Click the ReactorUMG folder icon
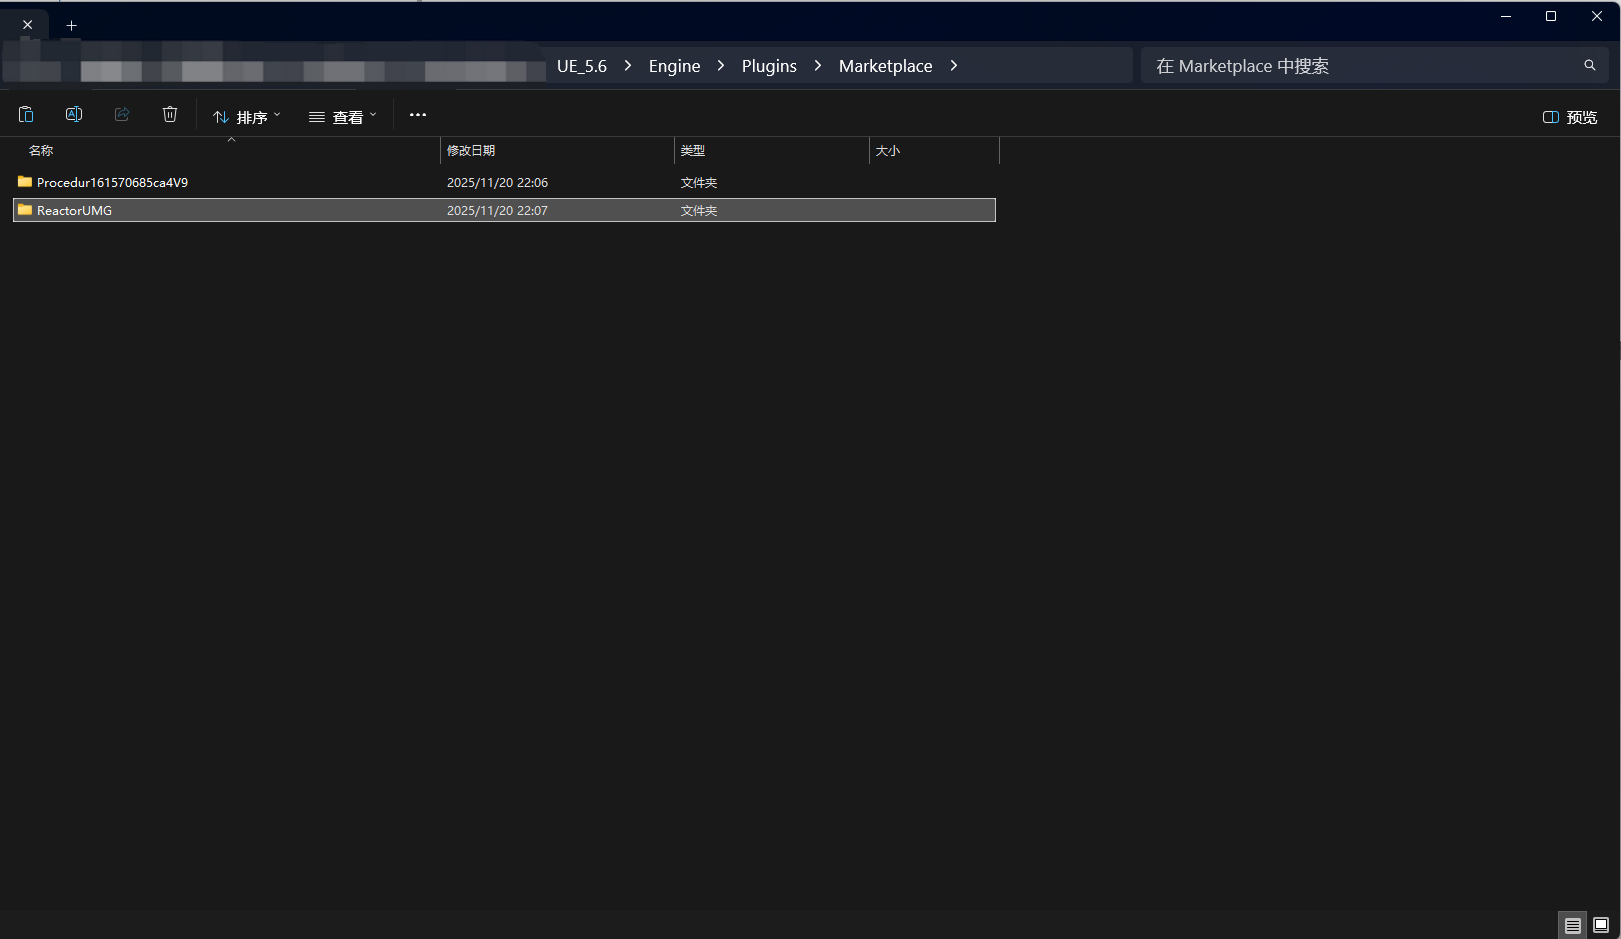The width and height of the screenshot is (1621, 939). click(x=25, y=210)
